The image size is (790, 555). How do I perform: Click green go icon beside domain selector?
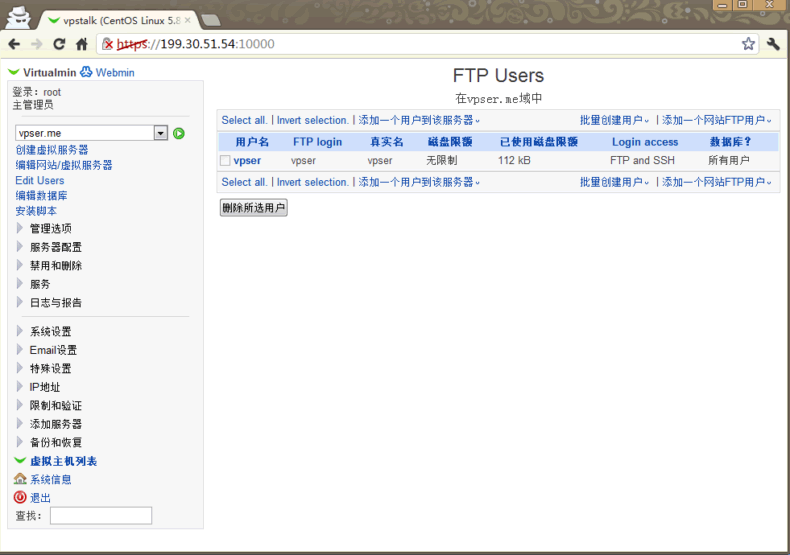[179, 133]
